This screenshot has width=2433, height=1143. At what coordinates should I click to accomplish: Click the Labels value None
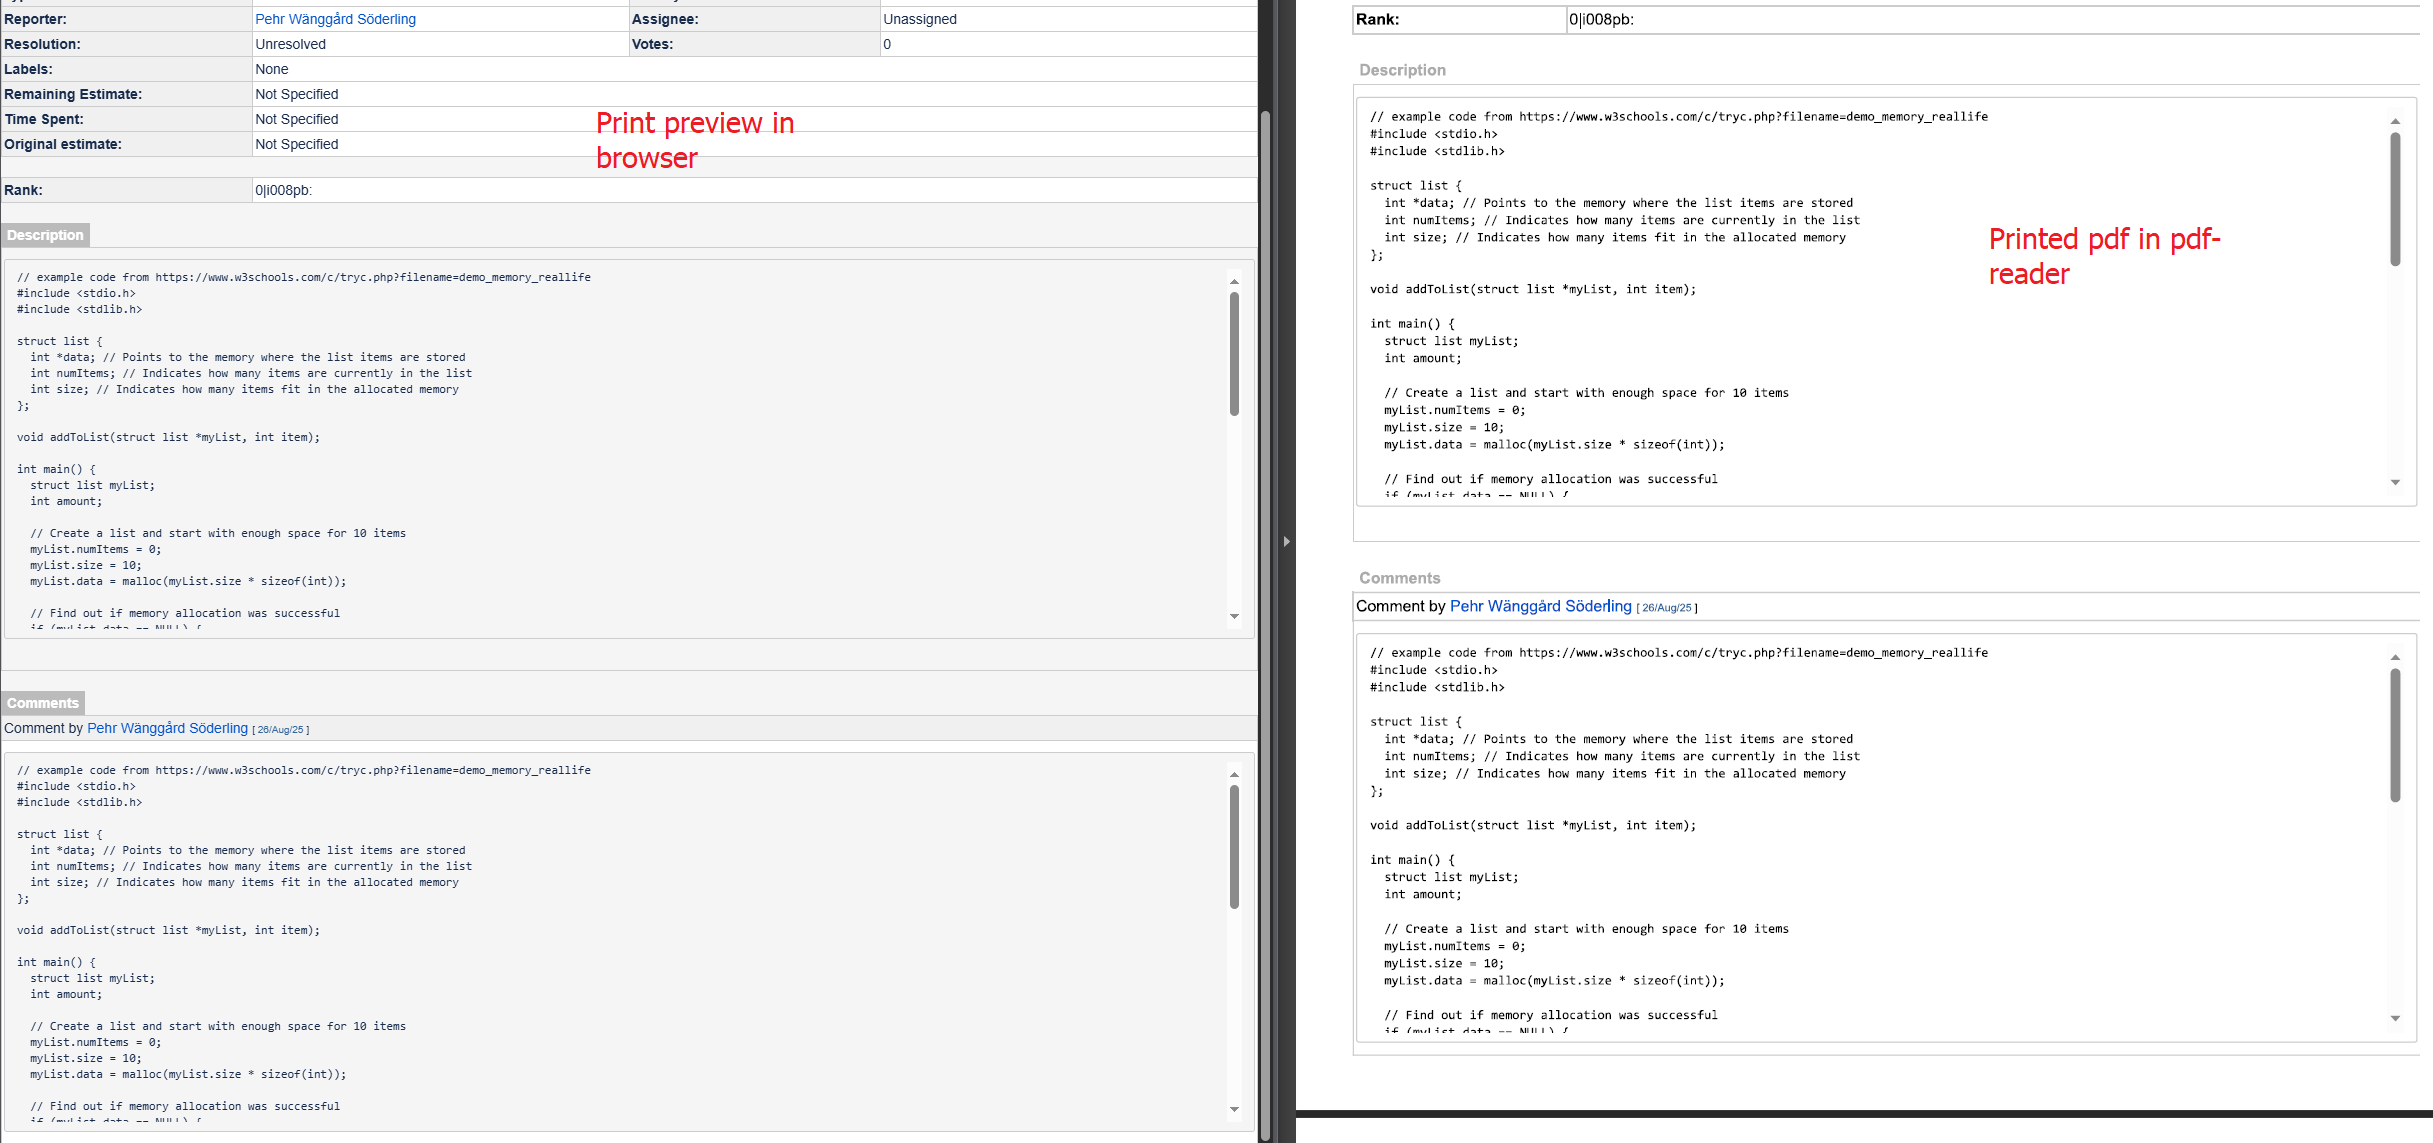tap(271, 69)
